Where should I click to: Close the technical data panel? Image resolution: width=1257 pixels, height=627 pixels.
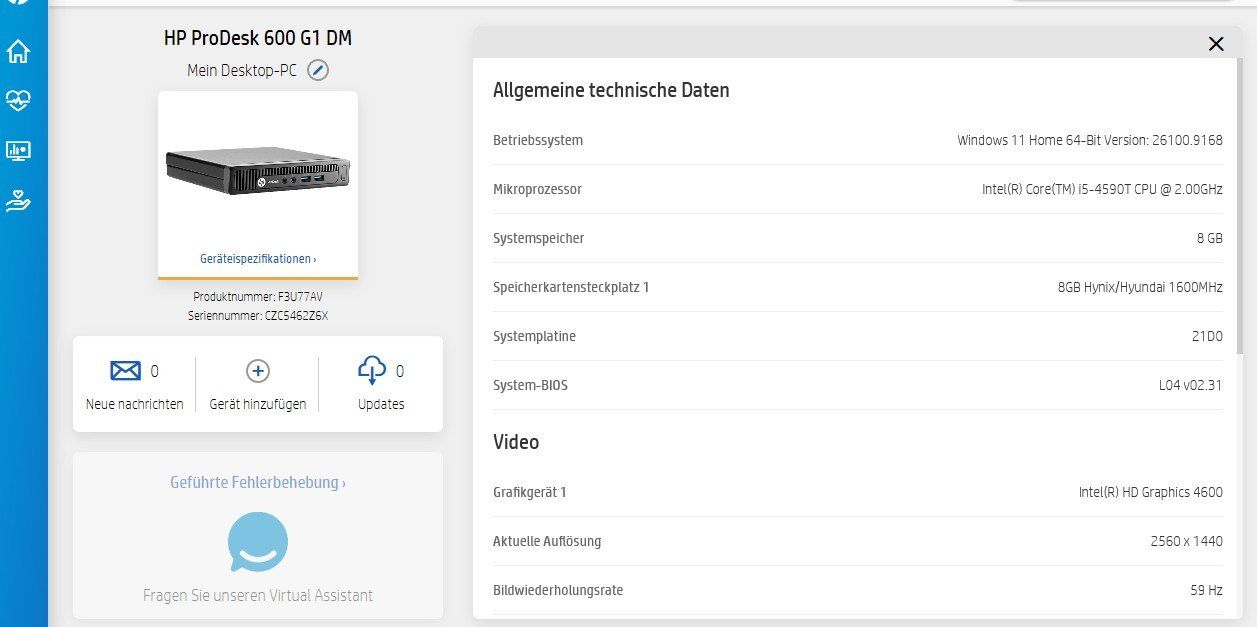click(1216, 43)
